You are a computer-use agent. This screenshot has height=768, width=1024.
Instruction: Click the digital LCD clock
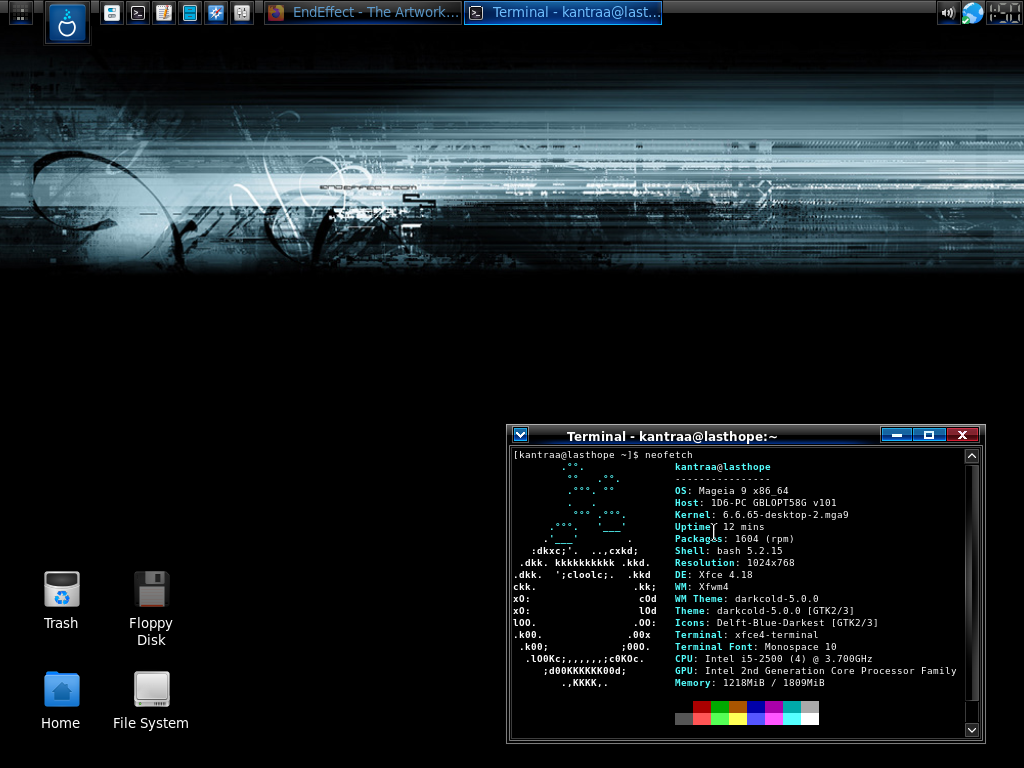tap(1004, 12)
